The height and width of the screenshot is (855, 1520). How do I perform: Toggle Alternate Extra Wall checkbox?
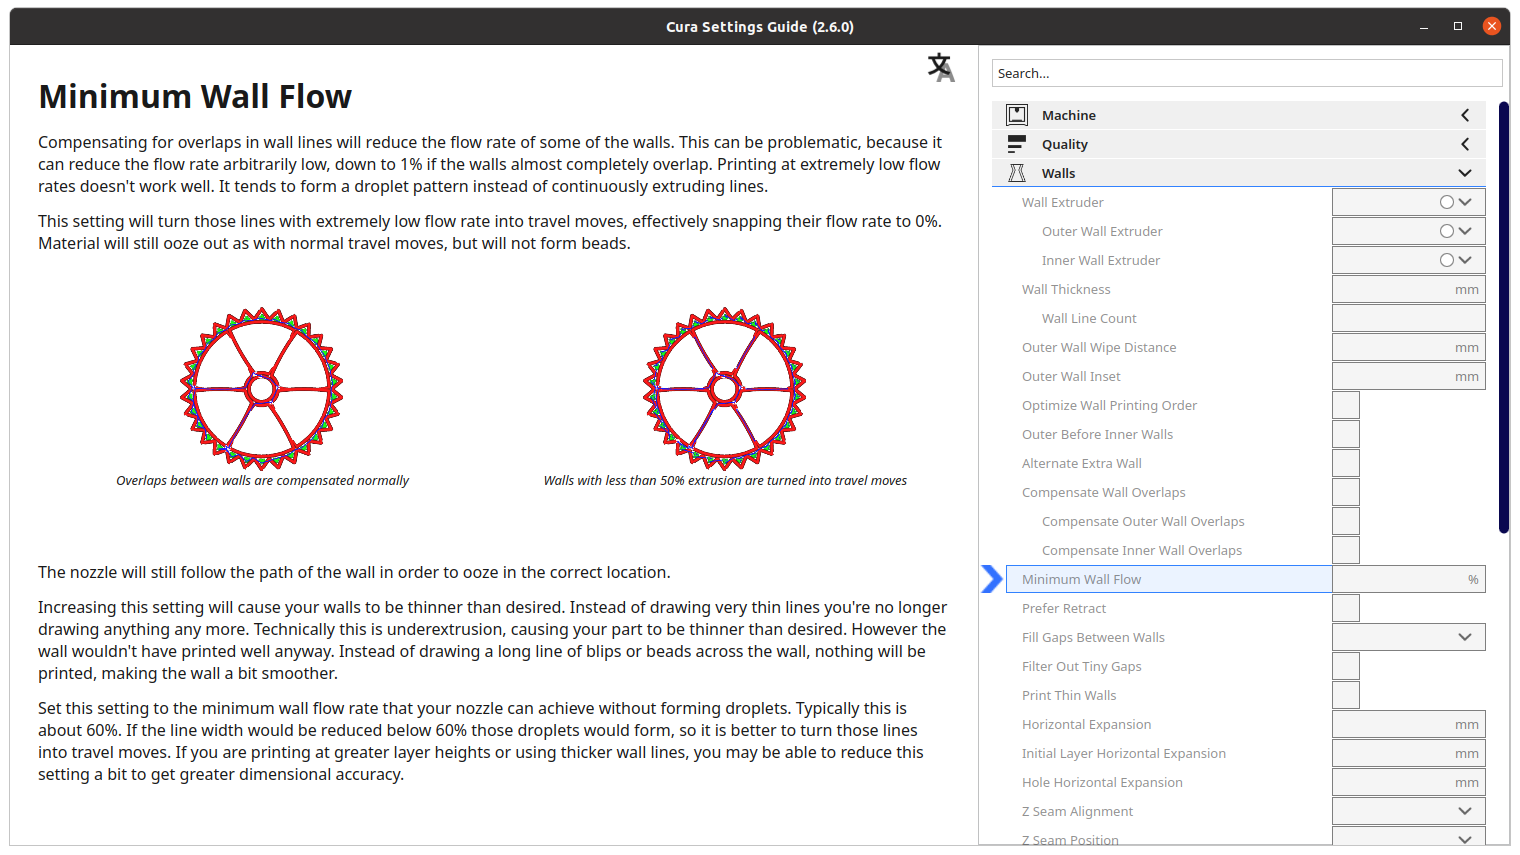click(1346, 463)
